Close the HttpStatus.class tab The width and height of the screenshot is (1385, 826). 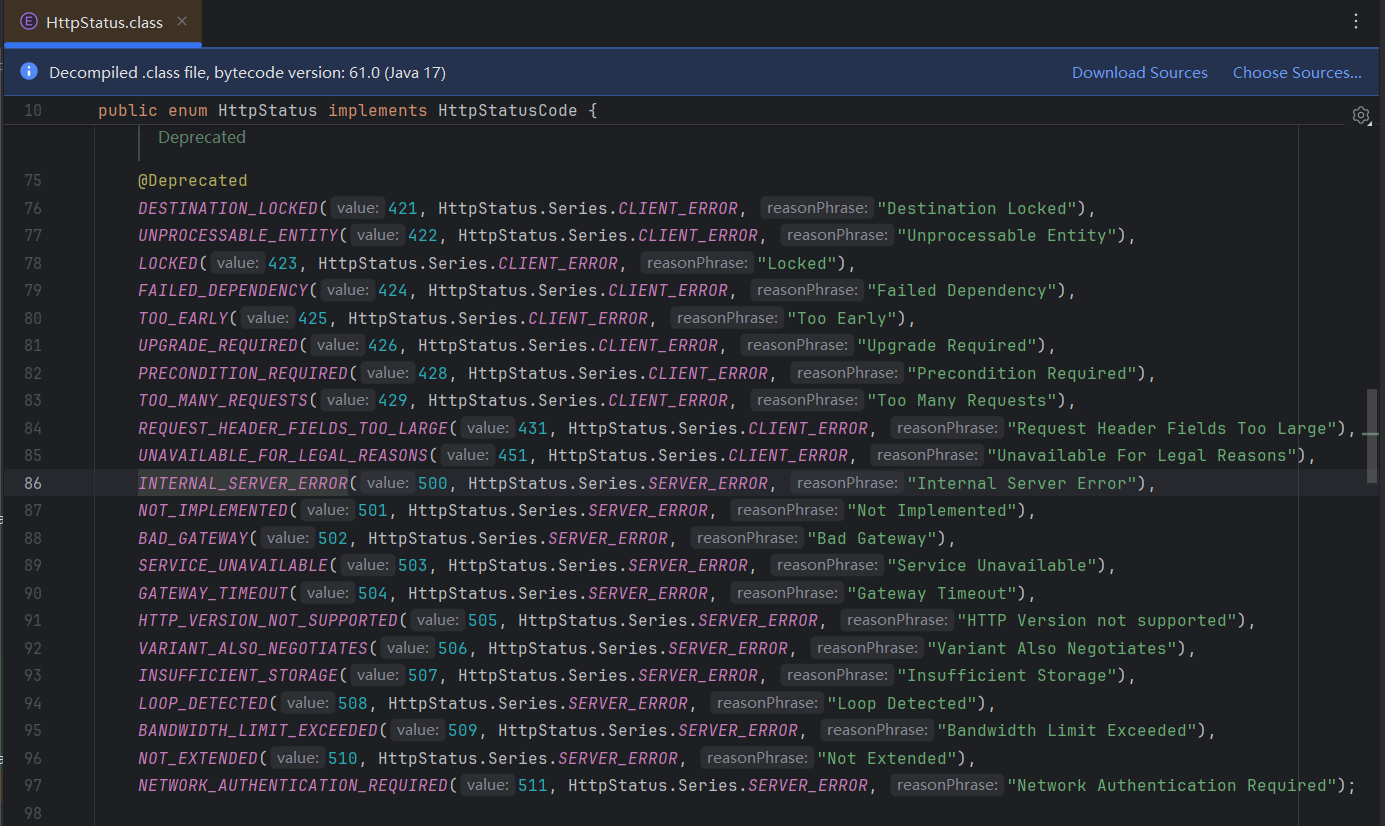pos(181,21)
